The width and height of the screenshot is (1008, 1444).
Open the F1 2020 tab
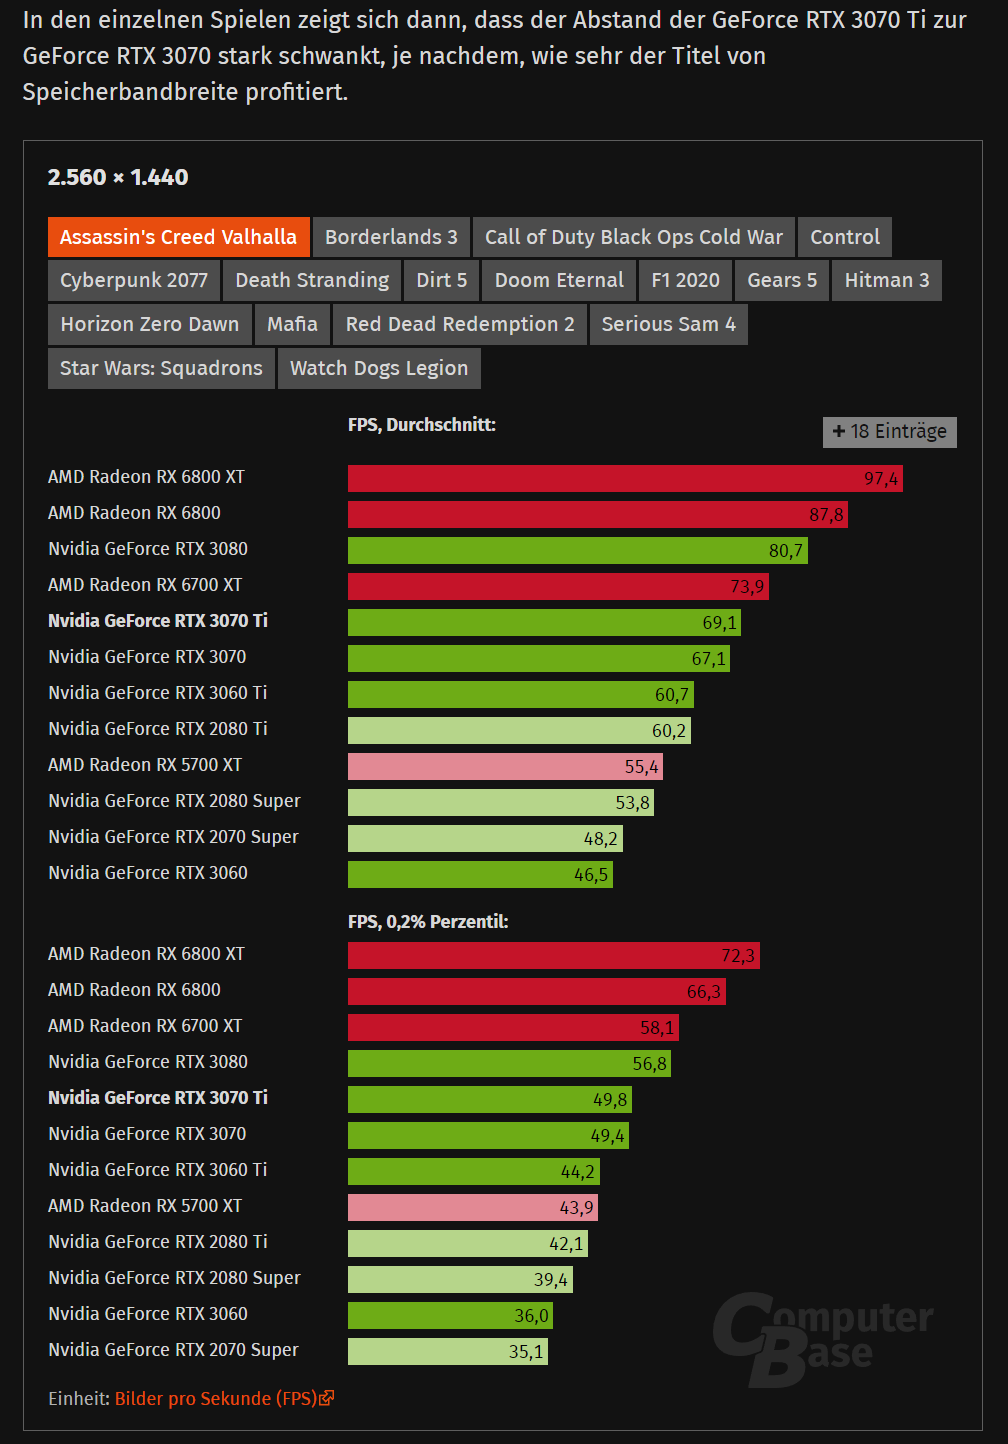[685, 280]
